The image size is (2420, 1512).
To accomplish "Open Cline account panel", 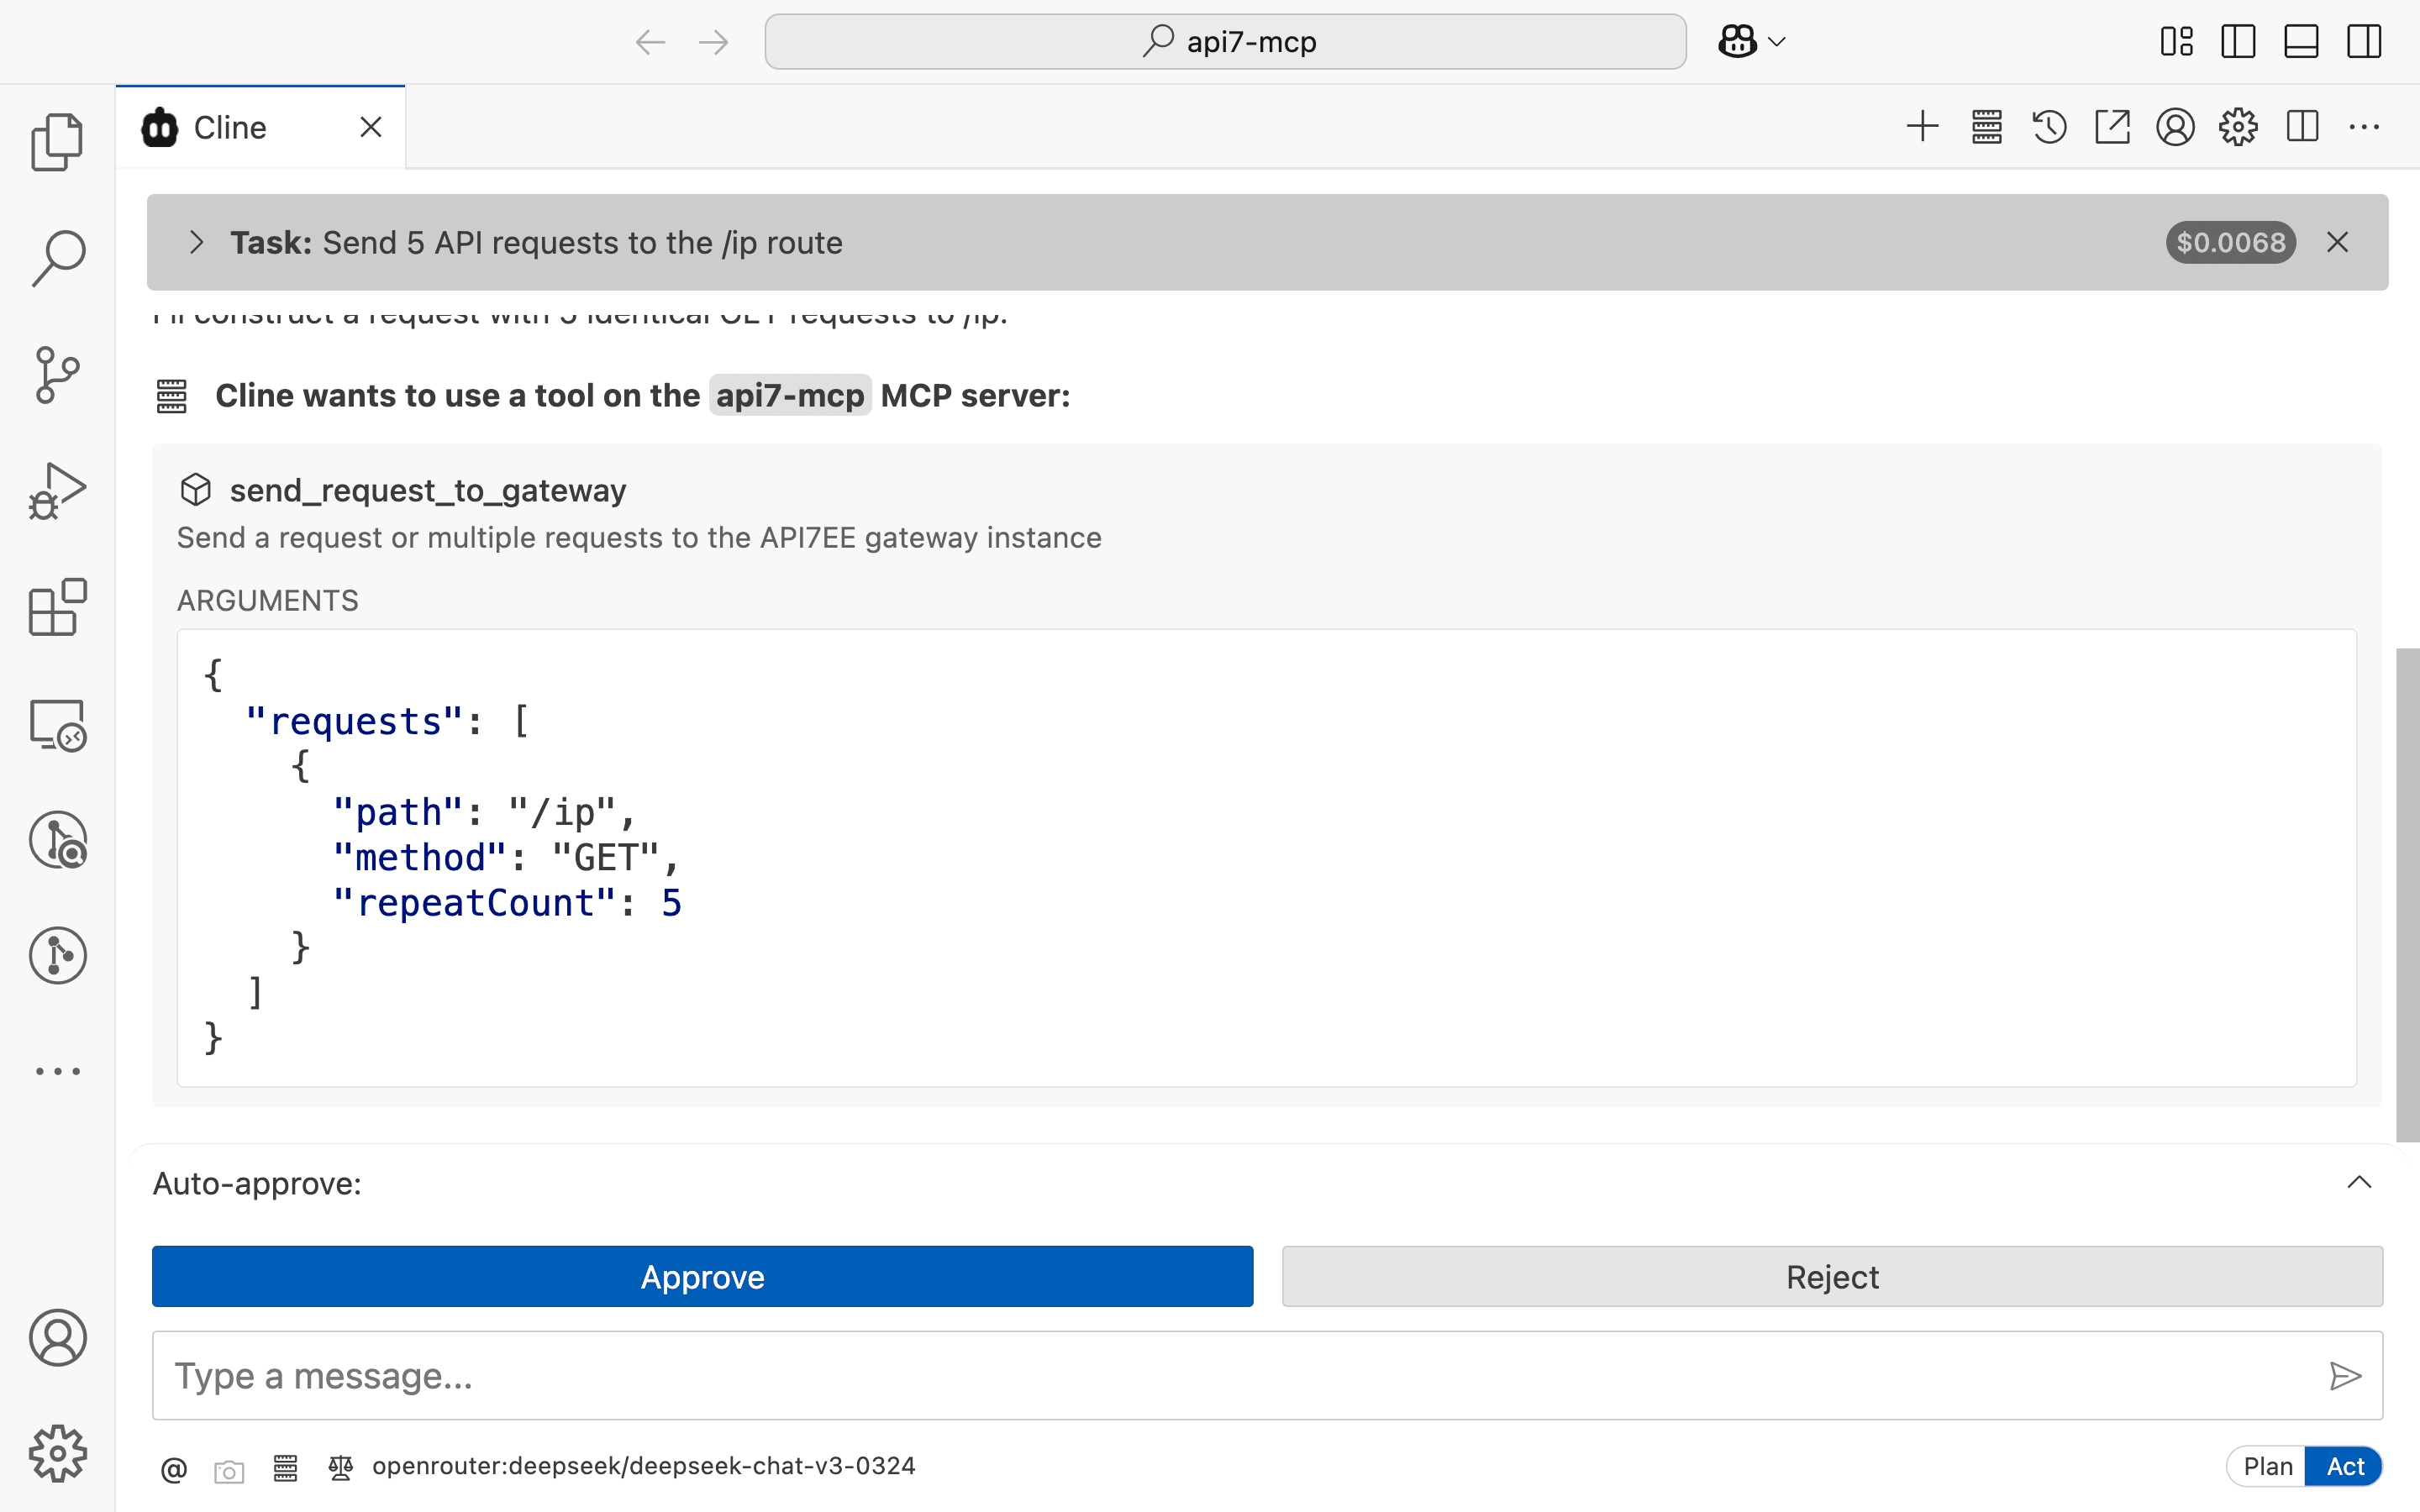I will 2175,127.
